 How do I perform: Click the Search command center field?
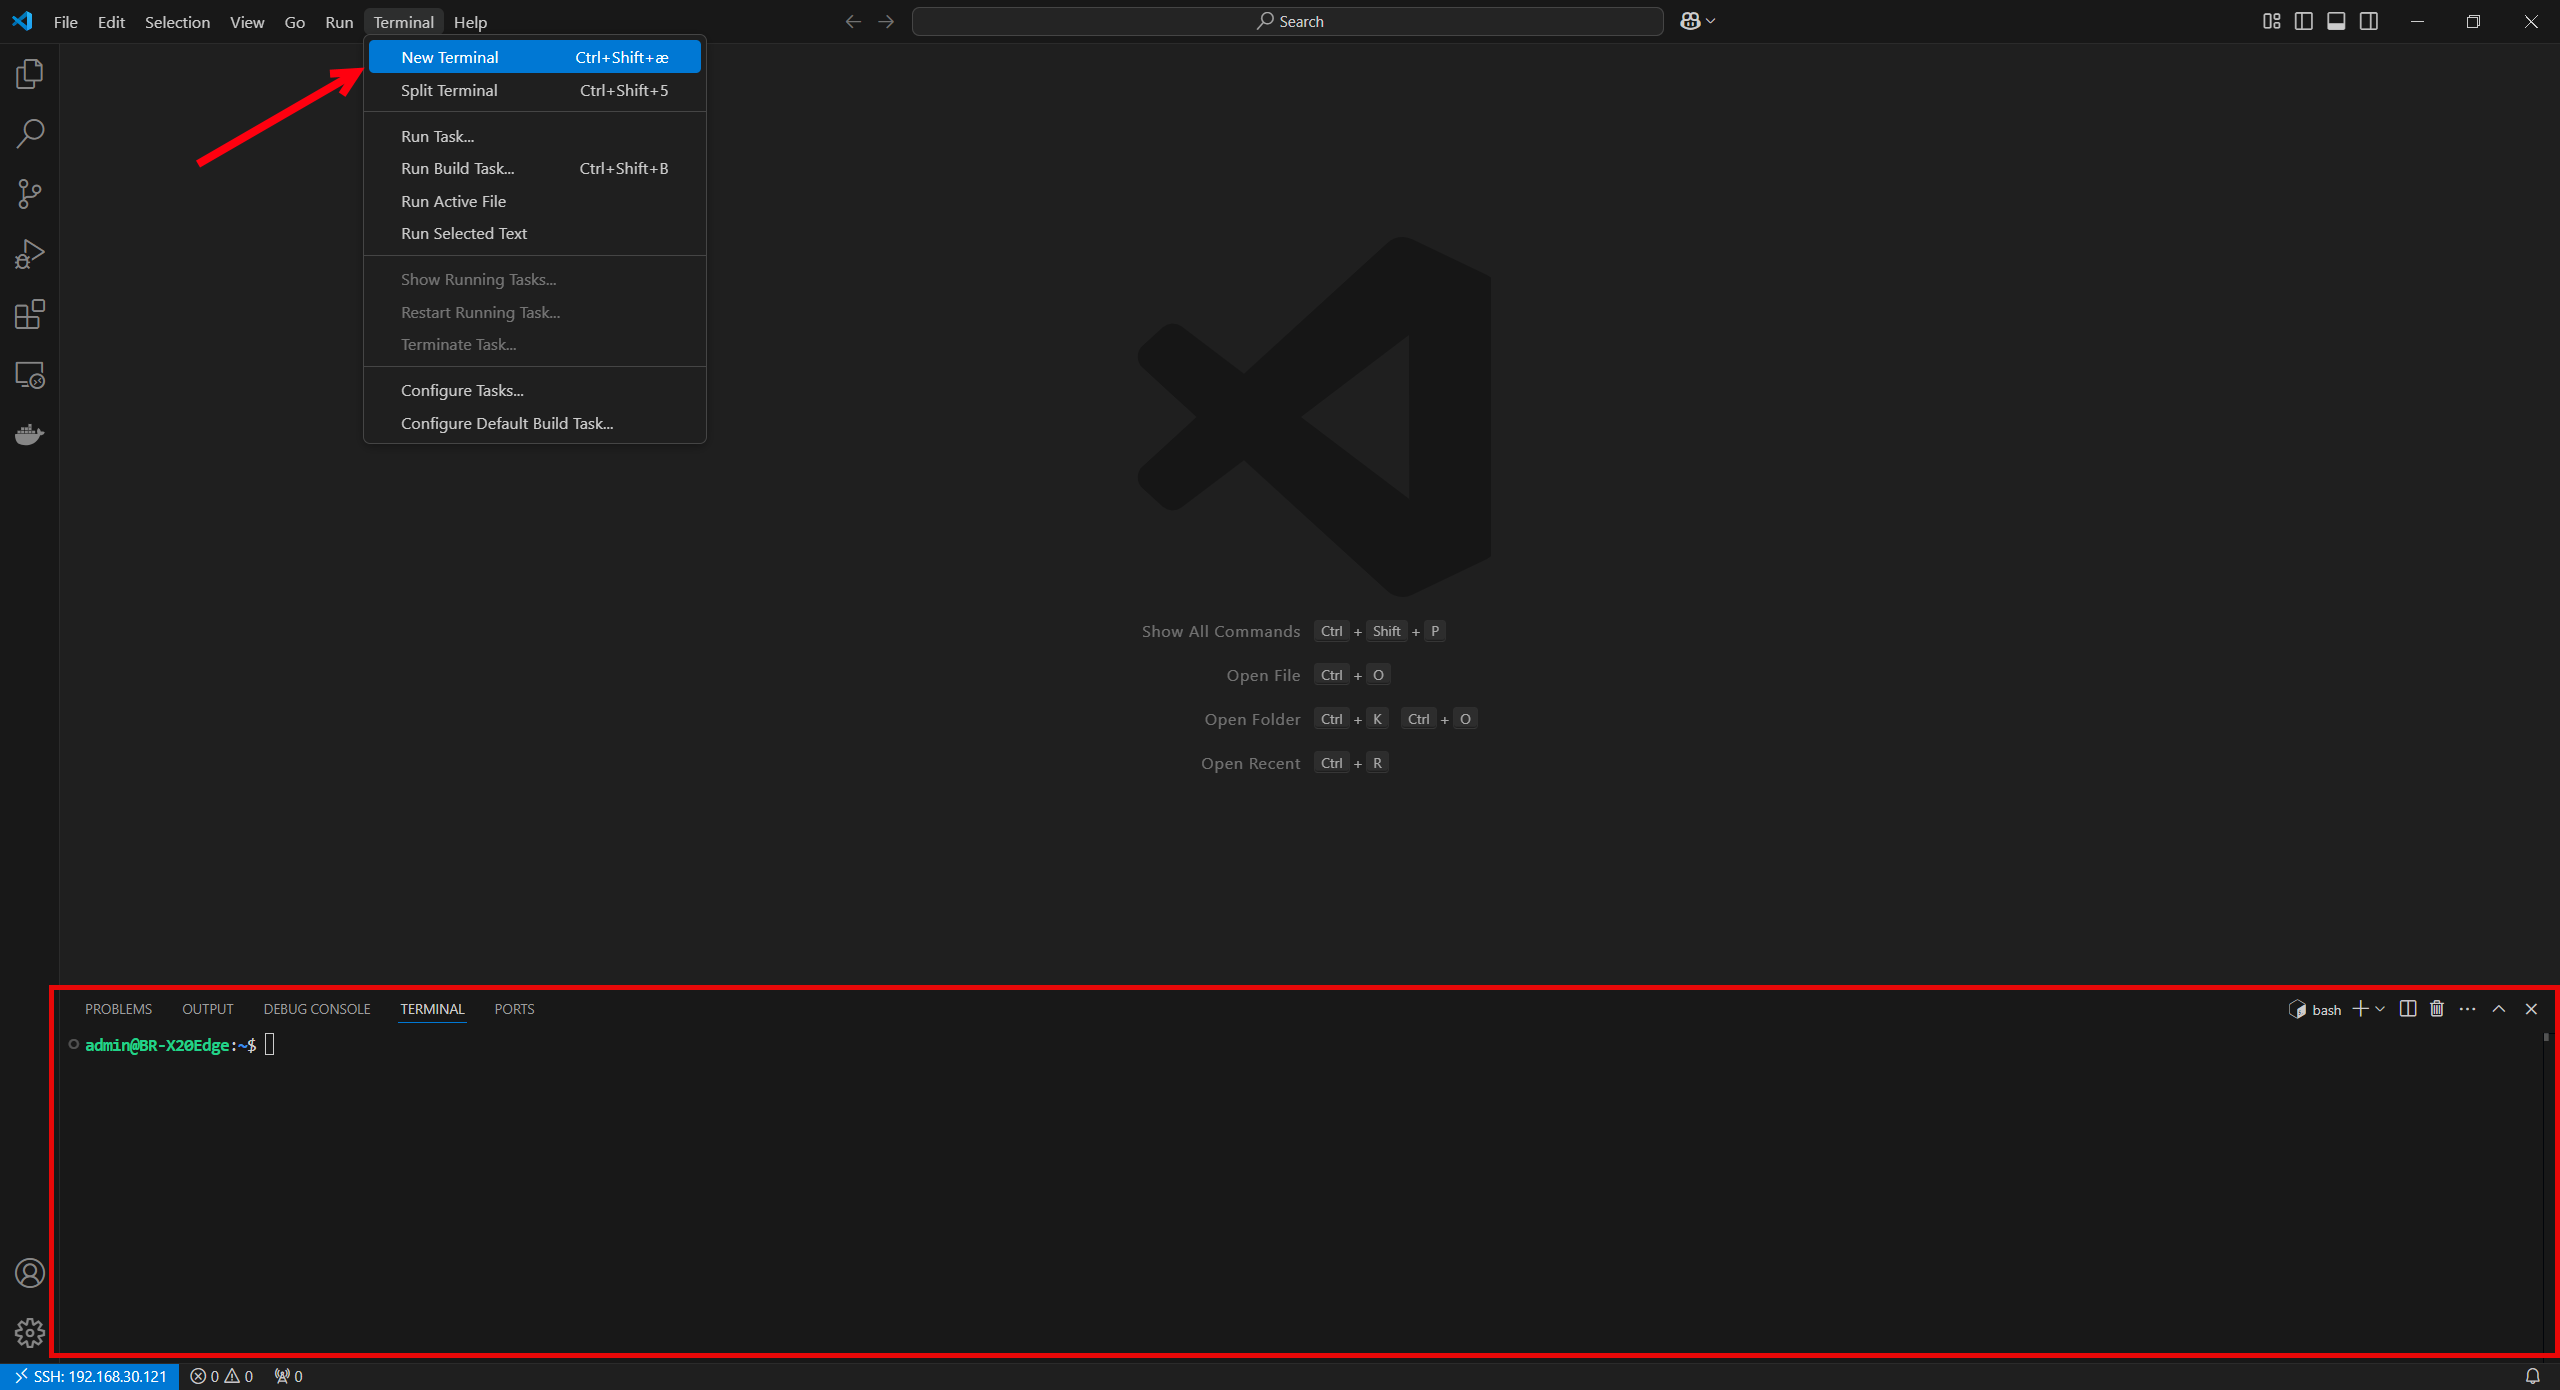click(x=1288, y=21)
